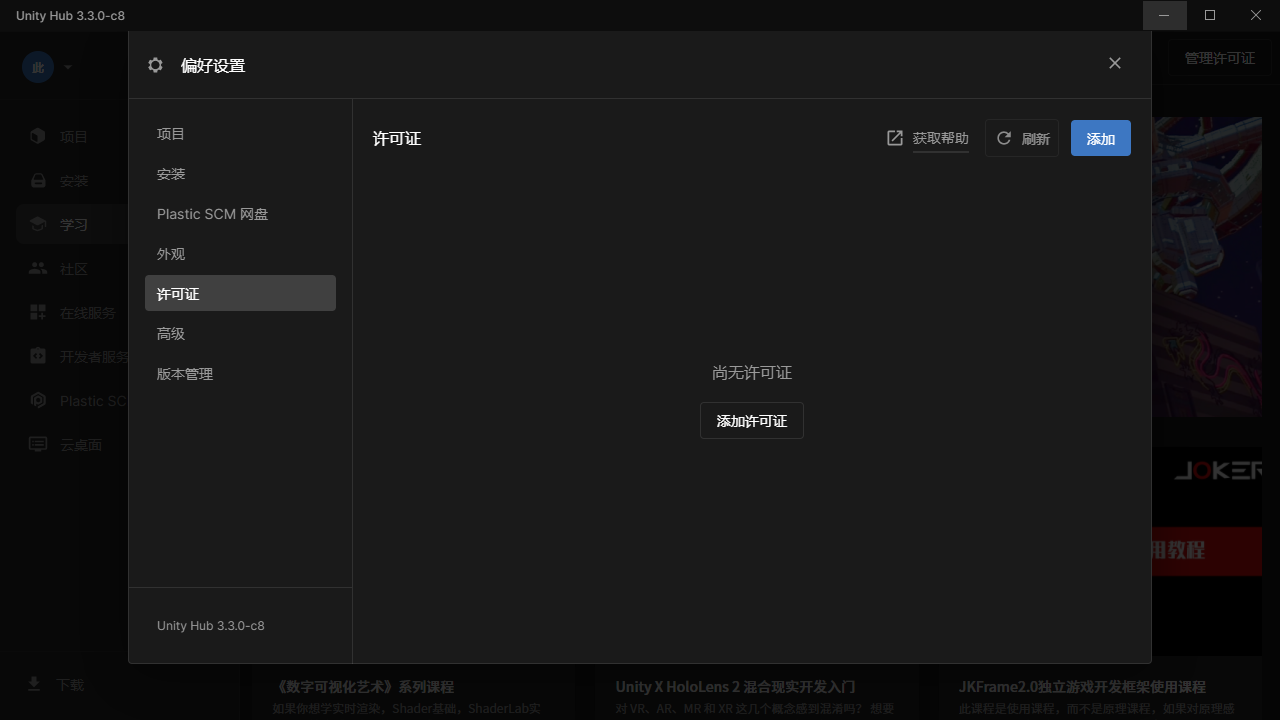Click the 在线服务 grid icon
This screenshot has width=1280, height=720.
(x=38, y=312)
